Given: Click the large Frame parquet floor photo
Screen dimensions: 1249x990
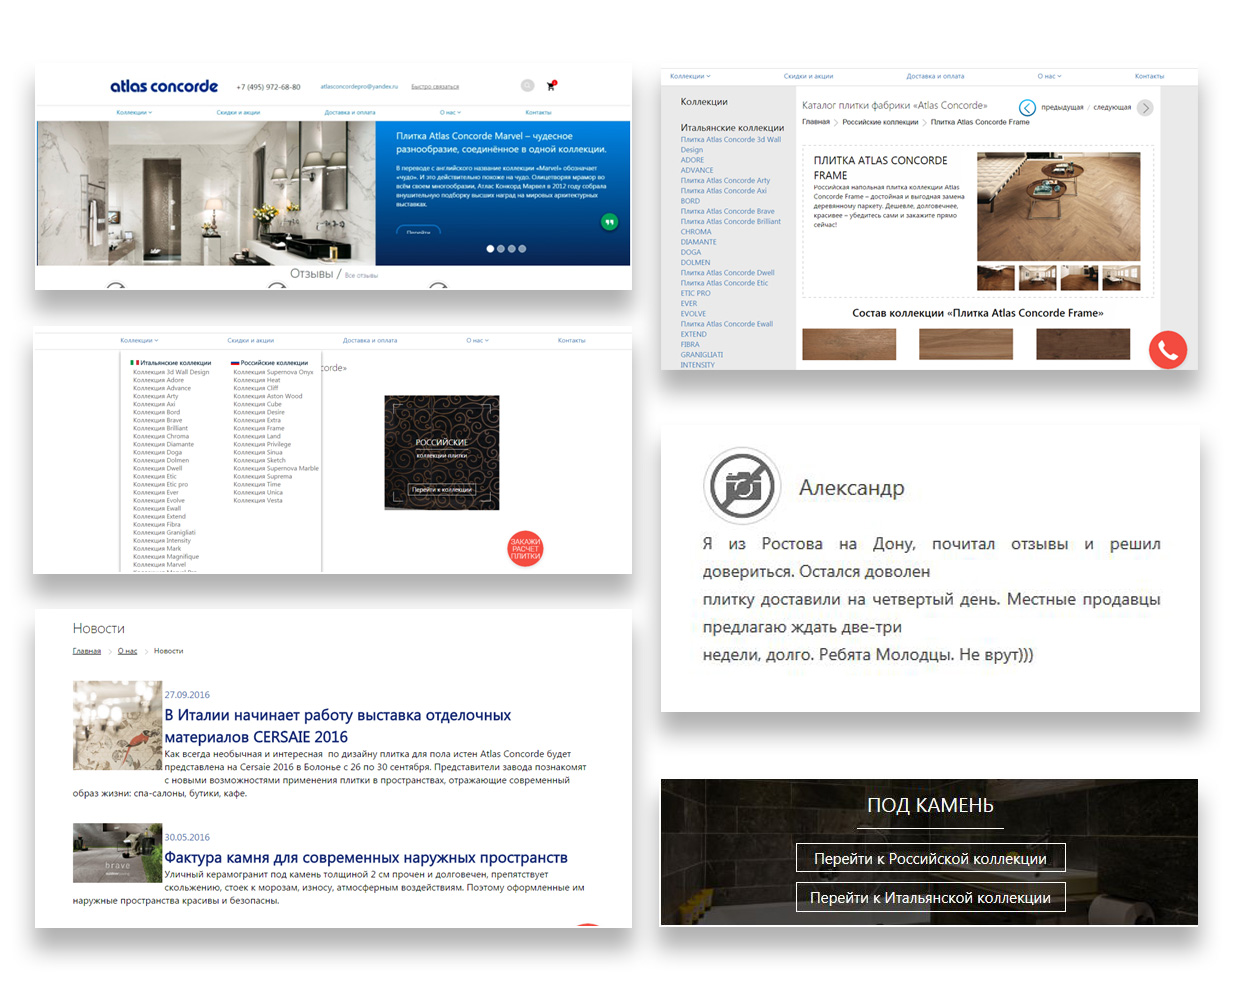Looking at the screenshot, I should point(1058,206).
